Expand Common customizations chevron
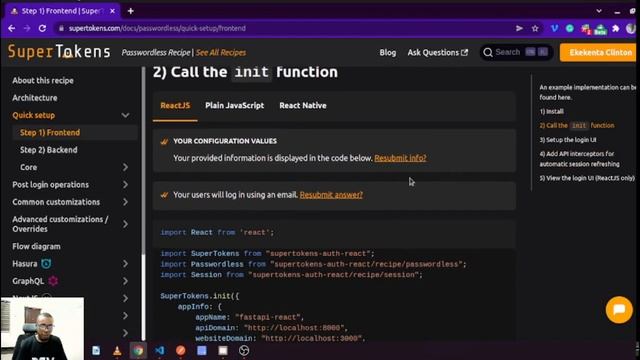 coord(125,202)
